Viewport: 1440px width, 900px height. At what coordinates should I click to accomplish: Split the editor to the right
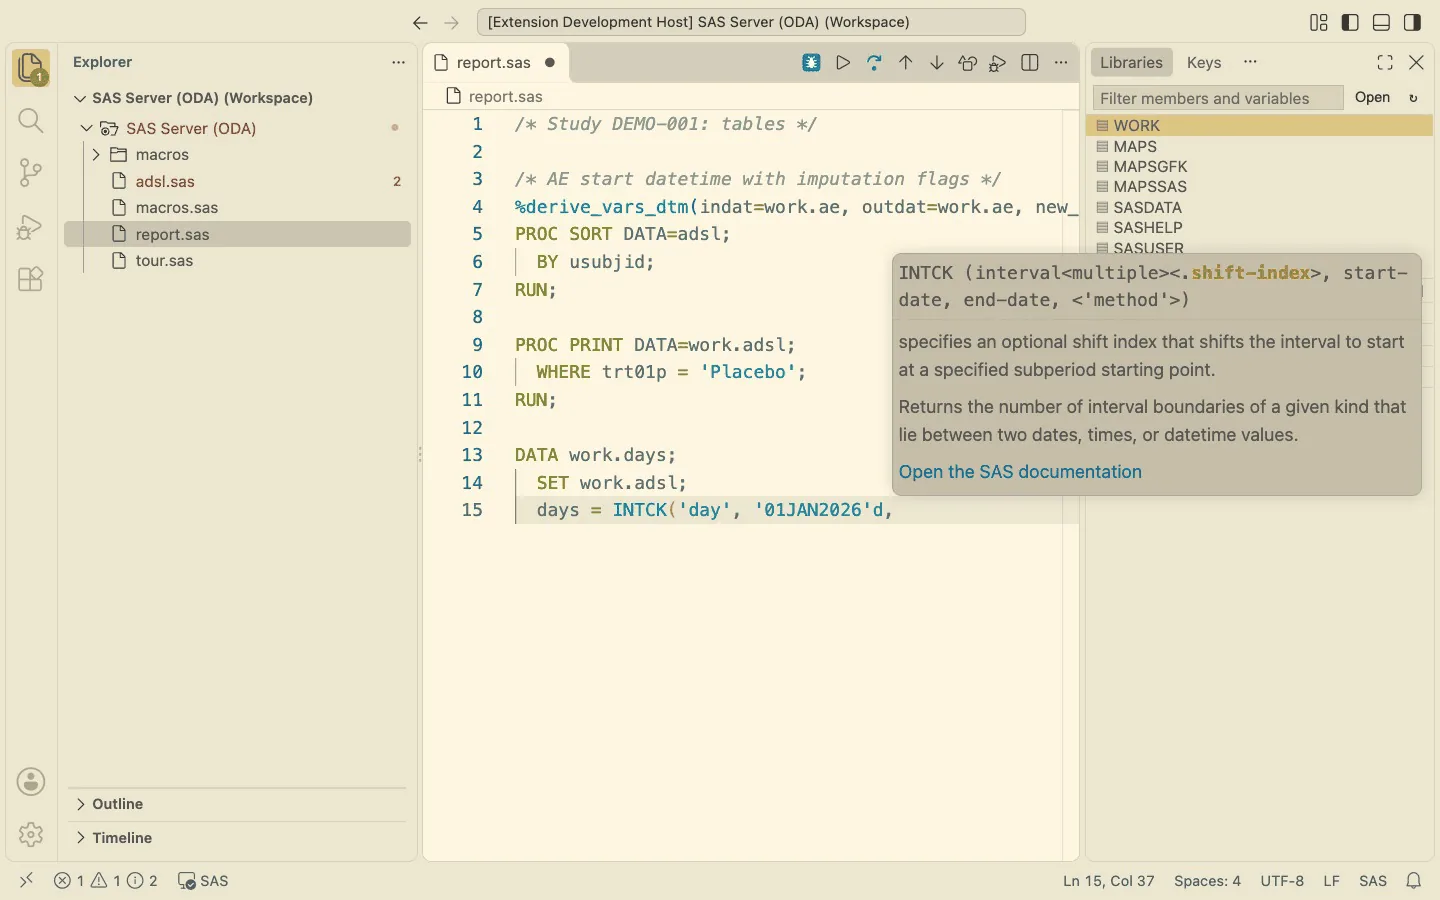point(1030,63)
